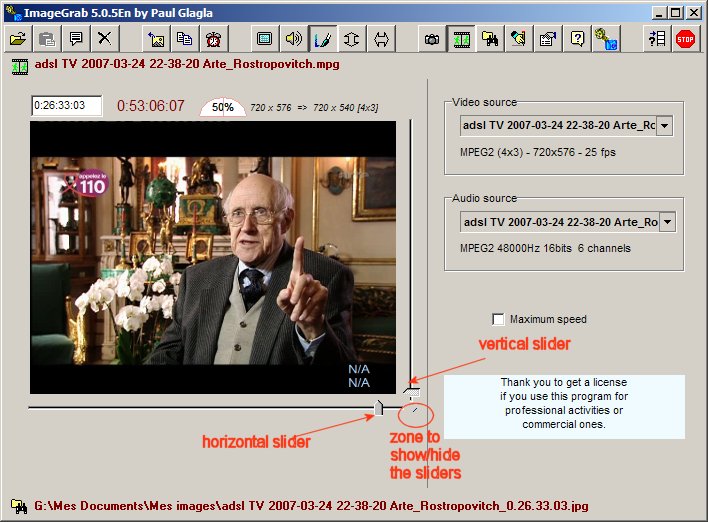708x522 pixels.
Task: Open the text comment bubble tool
Action: 76,39
